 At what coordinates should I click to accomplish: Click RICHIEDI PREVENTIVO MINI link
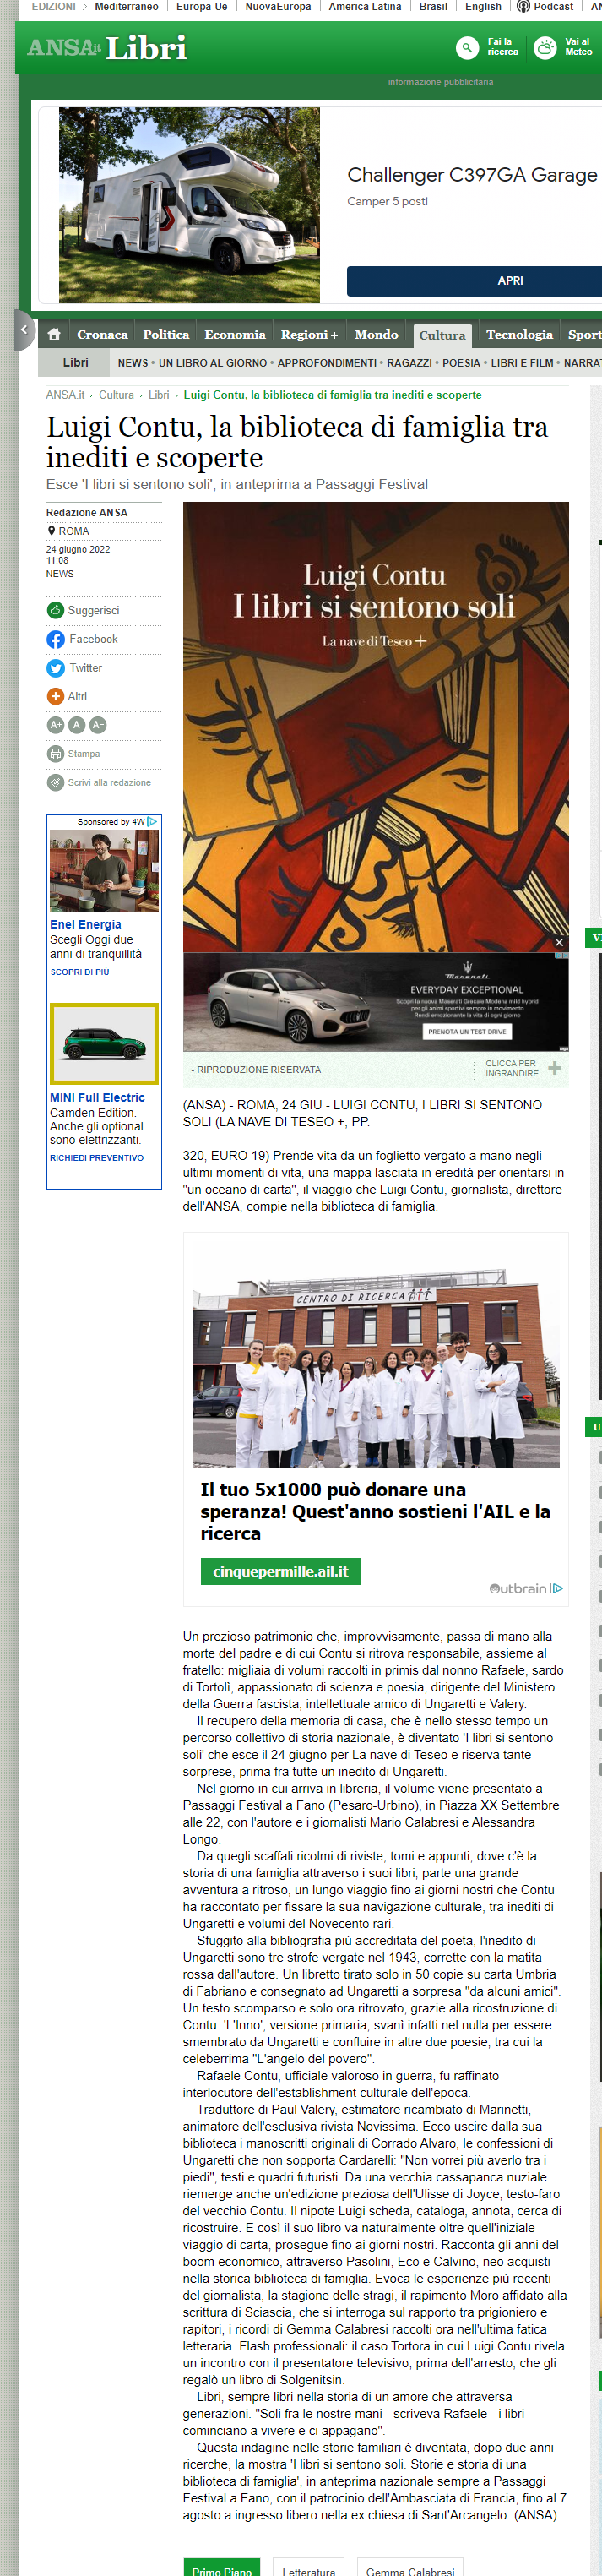point(97,1158)
